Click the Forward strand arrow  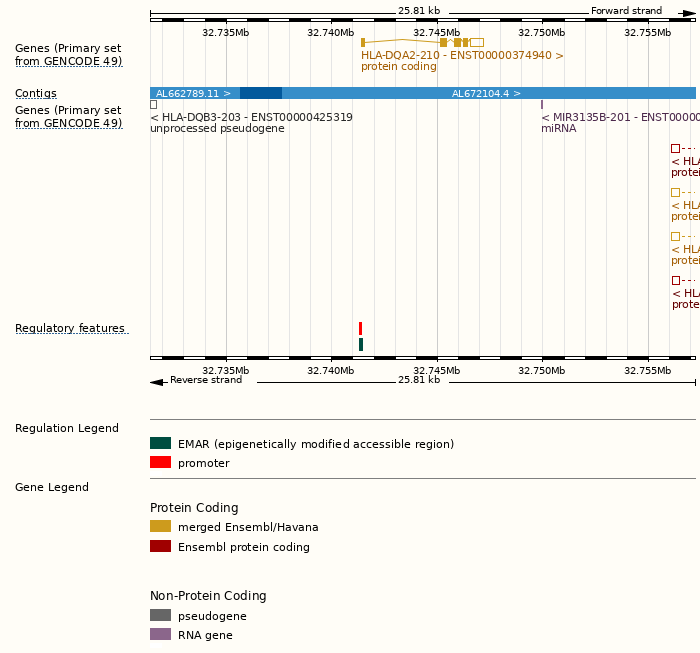click(x=688, y=13)
